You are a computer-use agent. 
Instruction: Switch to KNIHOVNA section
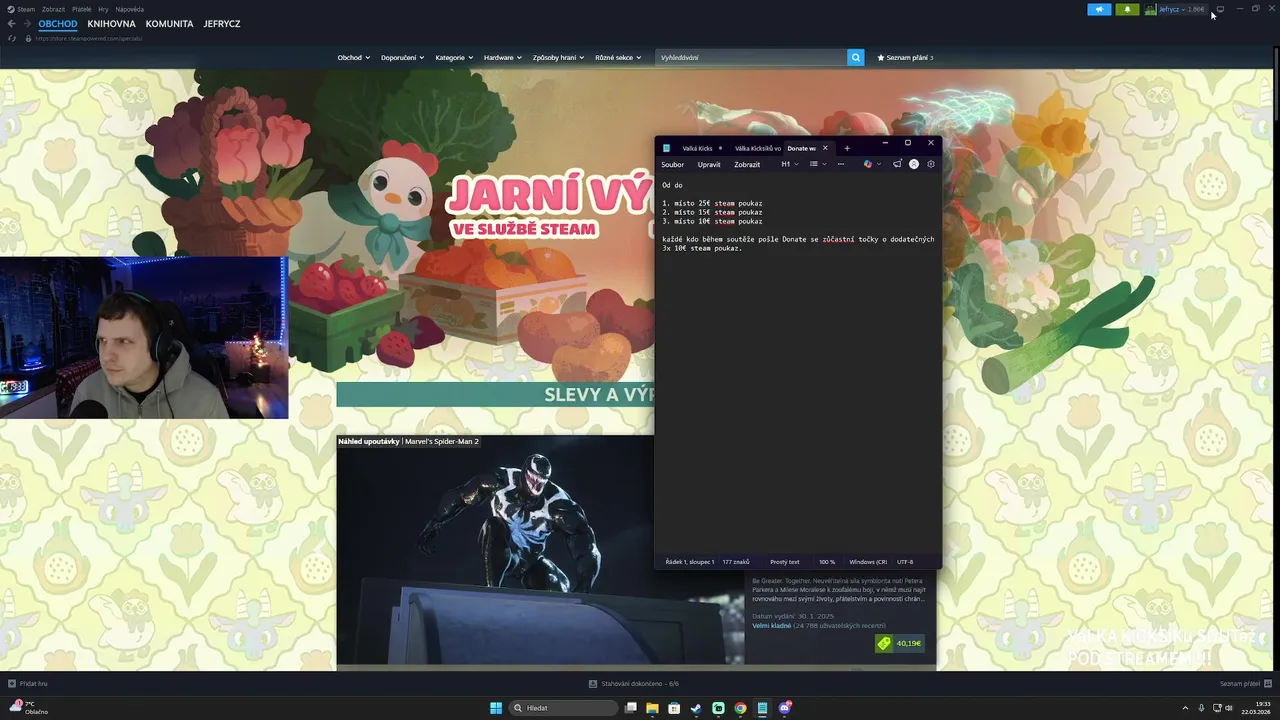111,23
